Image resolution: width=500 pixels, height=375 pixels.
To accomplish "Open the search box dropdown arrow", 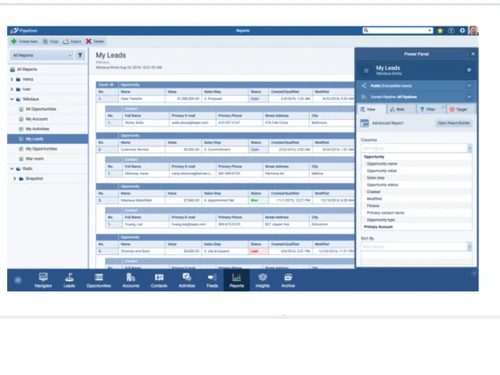I will (x=430, y=31).
